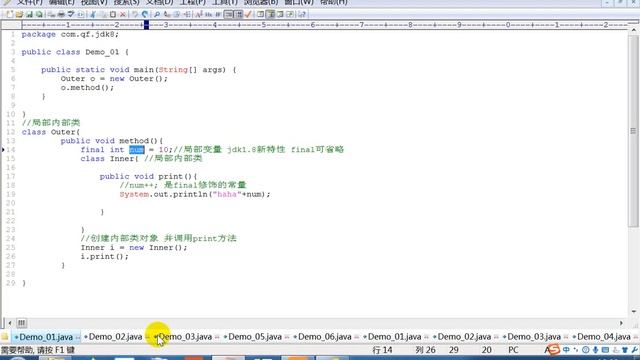Image resolution: width=640 pixels, height=360 pixels.
Task: Open Find with the magnifier icon
Action: (156, 14)
